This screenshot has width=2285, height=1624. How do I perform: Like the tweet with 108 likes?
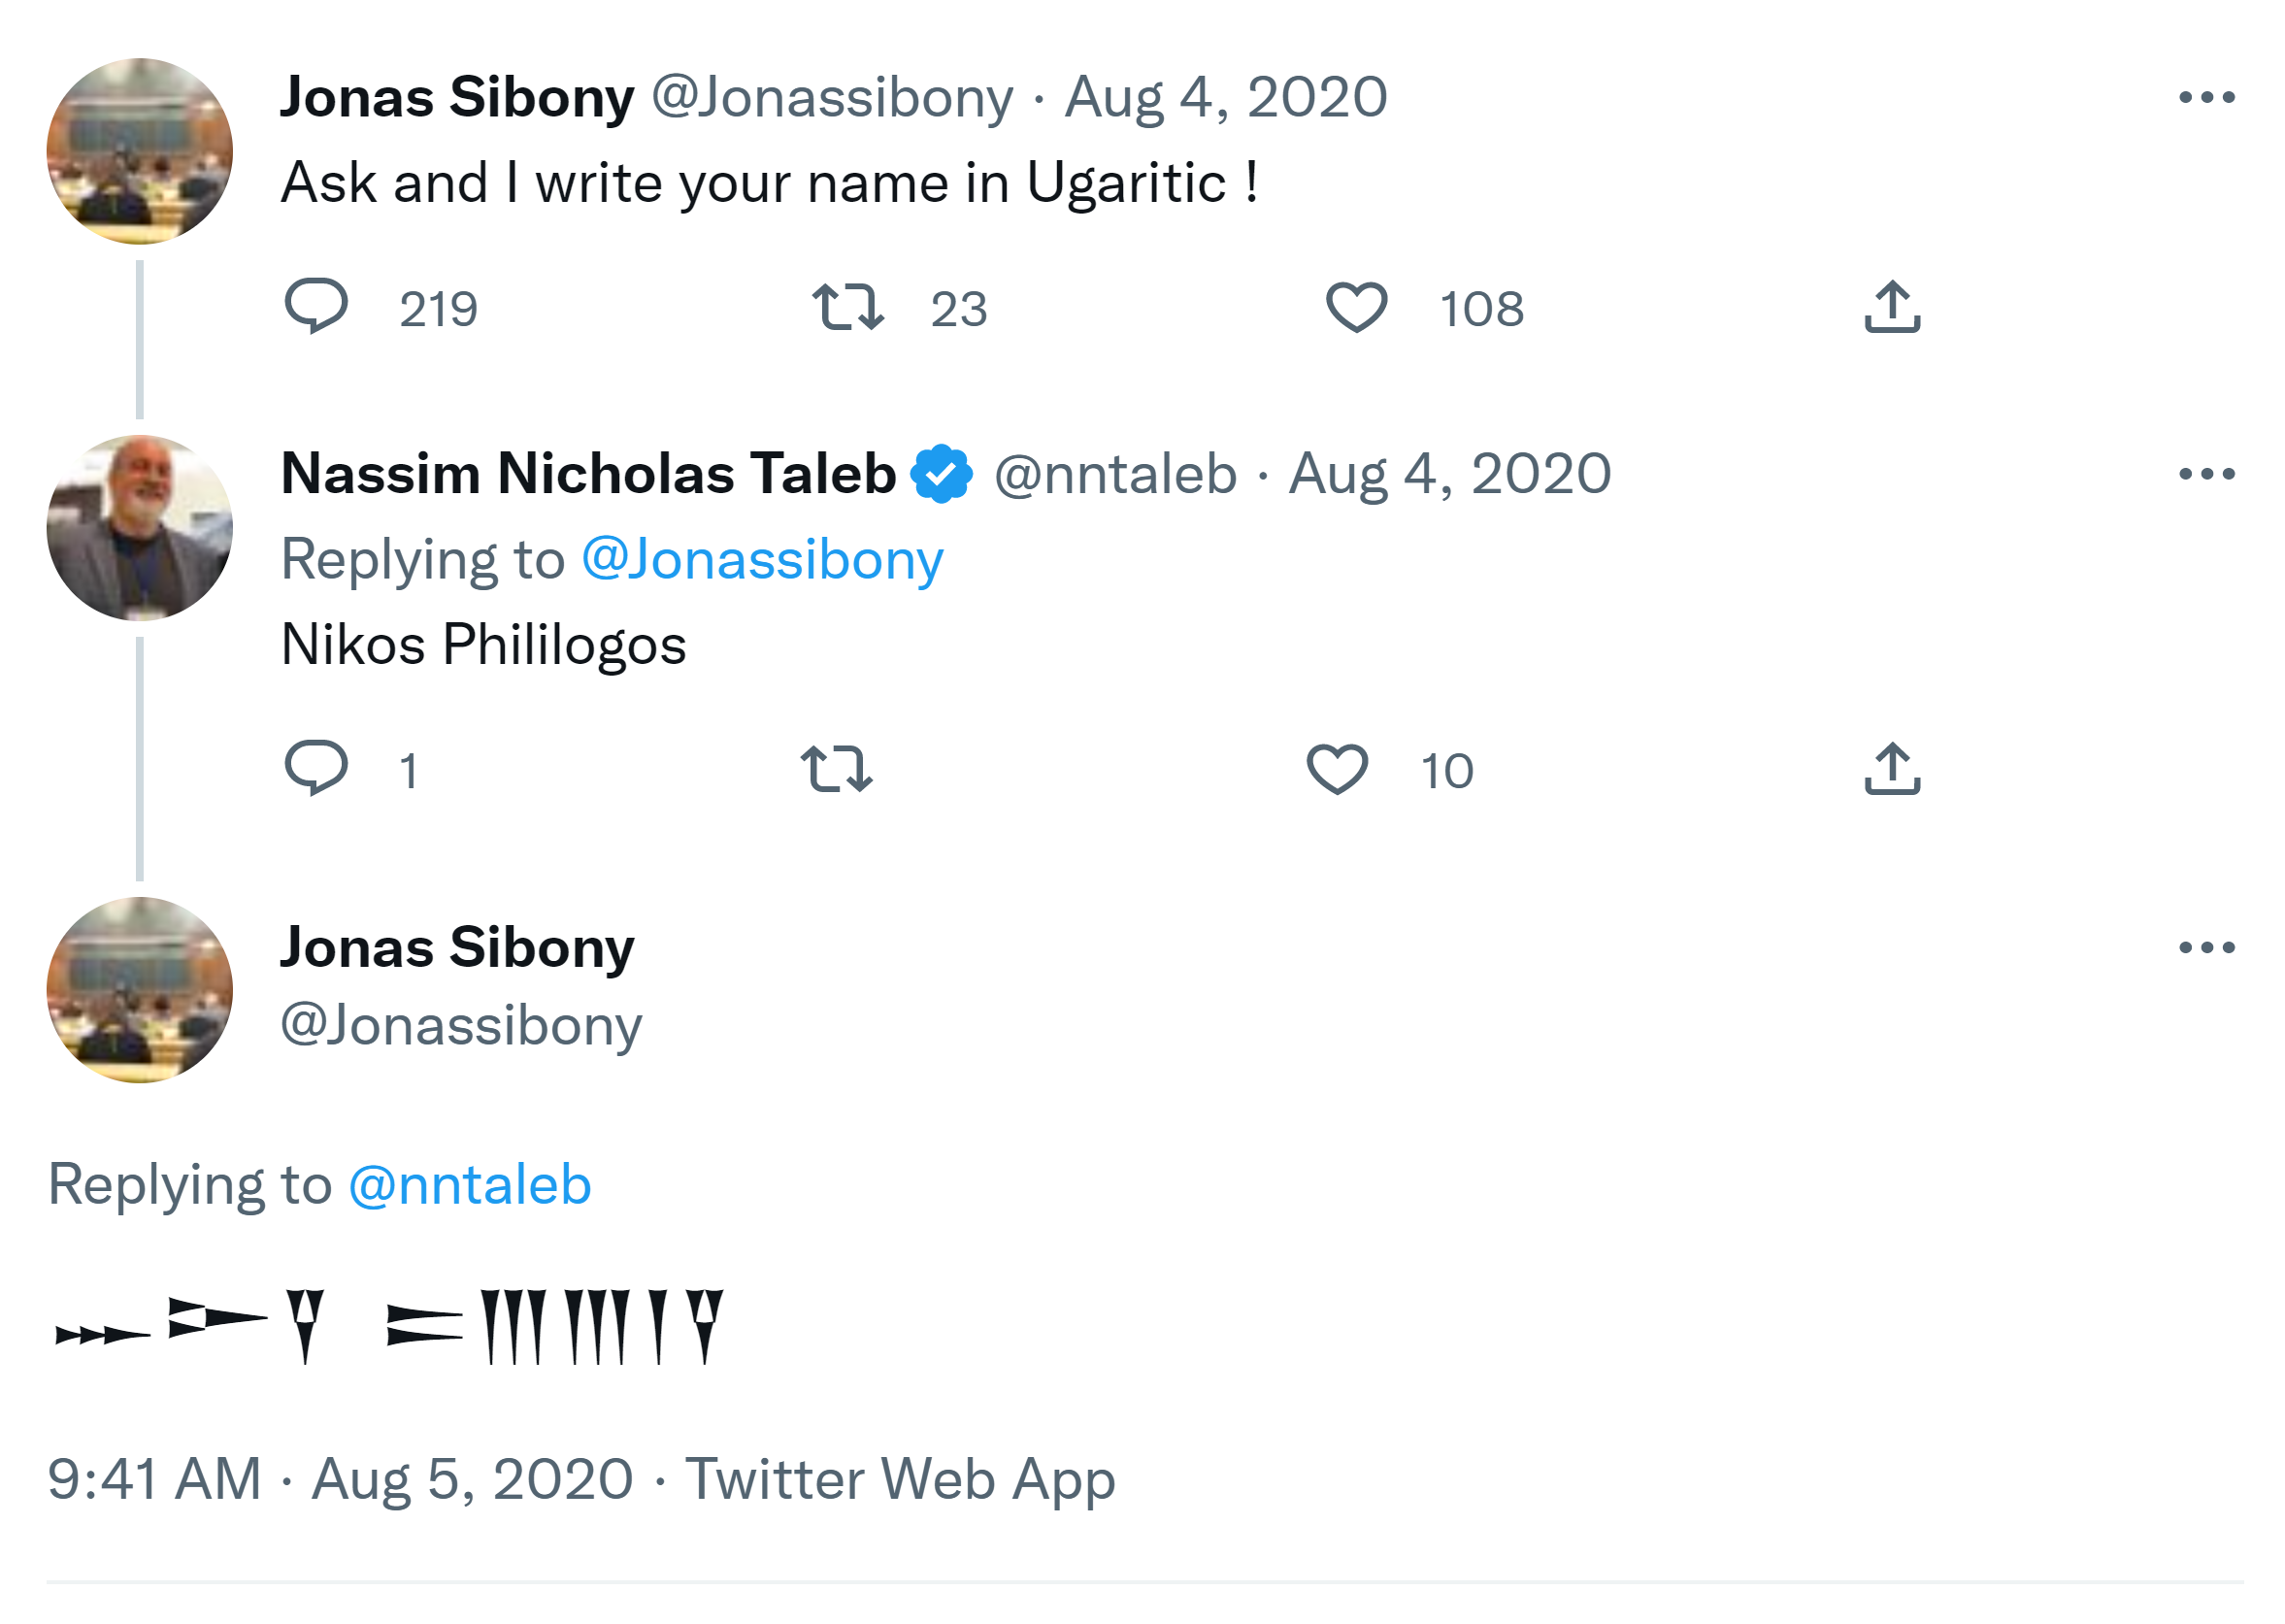1356,306
